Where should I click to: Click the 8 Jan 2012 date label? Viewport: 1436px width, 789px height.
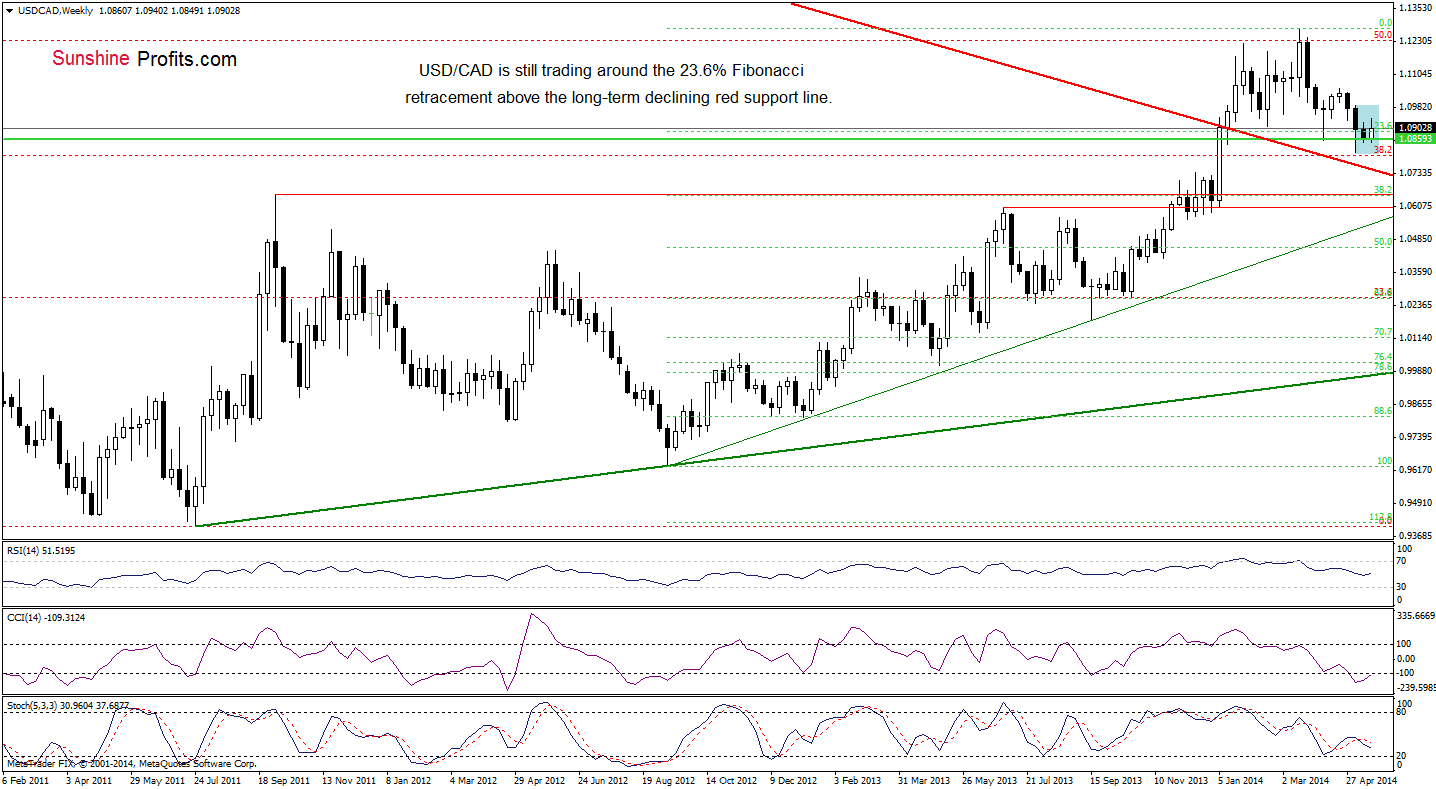pyautogui.click(x=411, y=779)
